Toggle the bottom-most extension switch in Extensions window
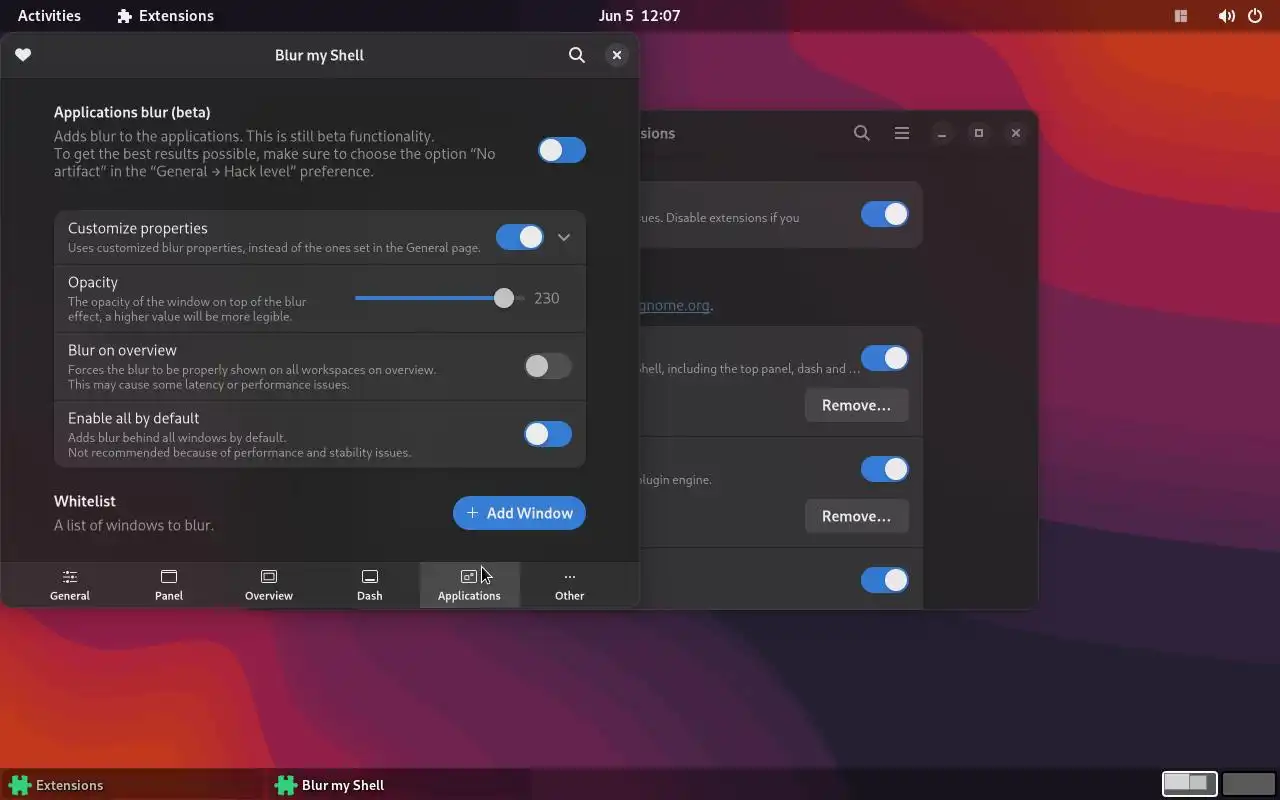 pos(885,580)
